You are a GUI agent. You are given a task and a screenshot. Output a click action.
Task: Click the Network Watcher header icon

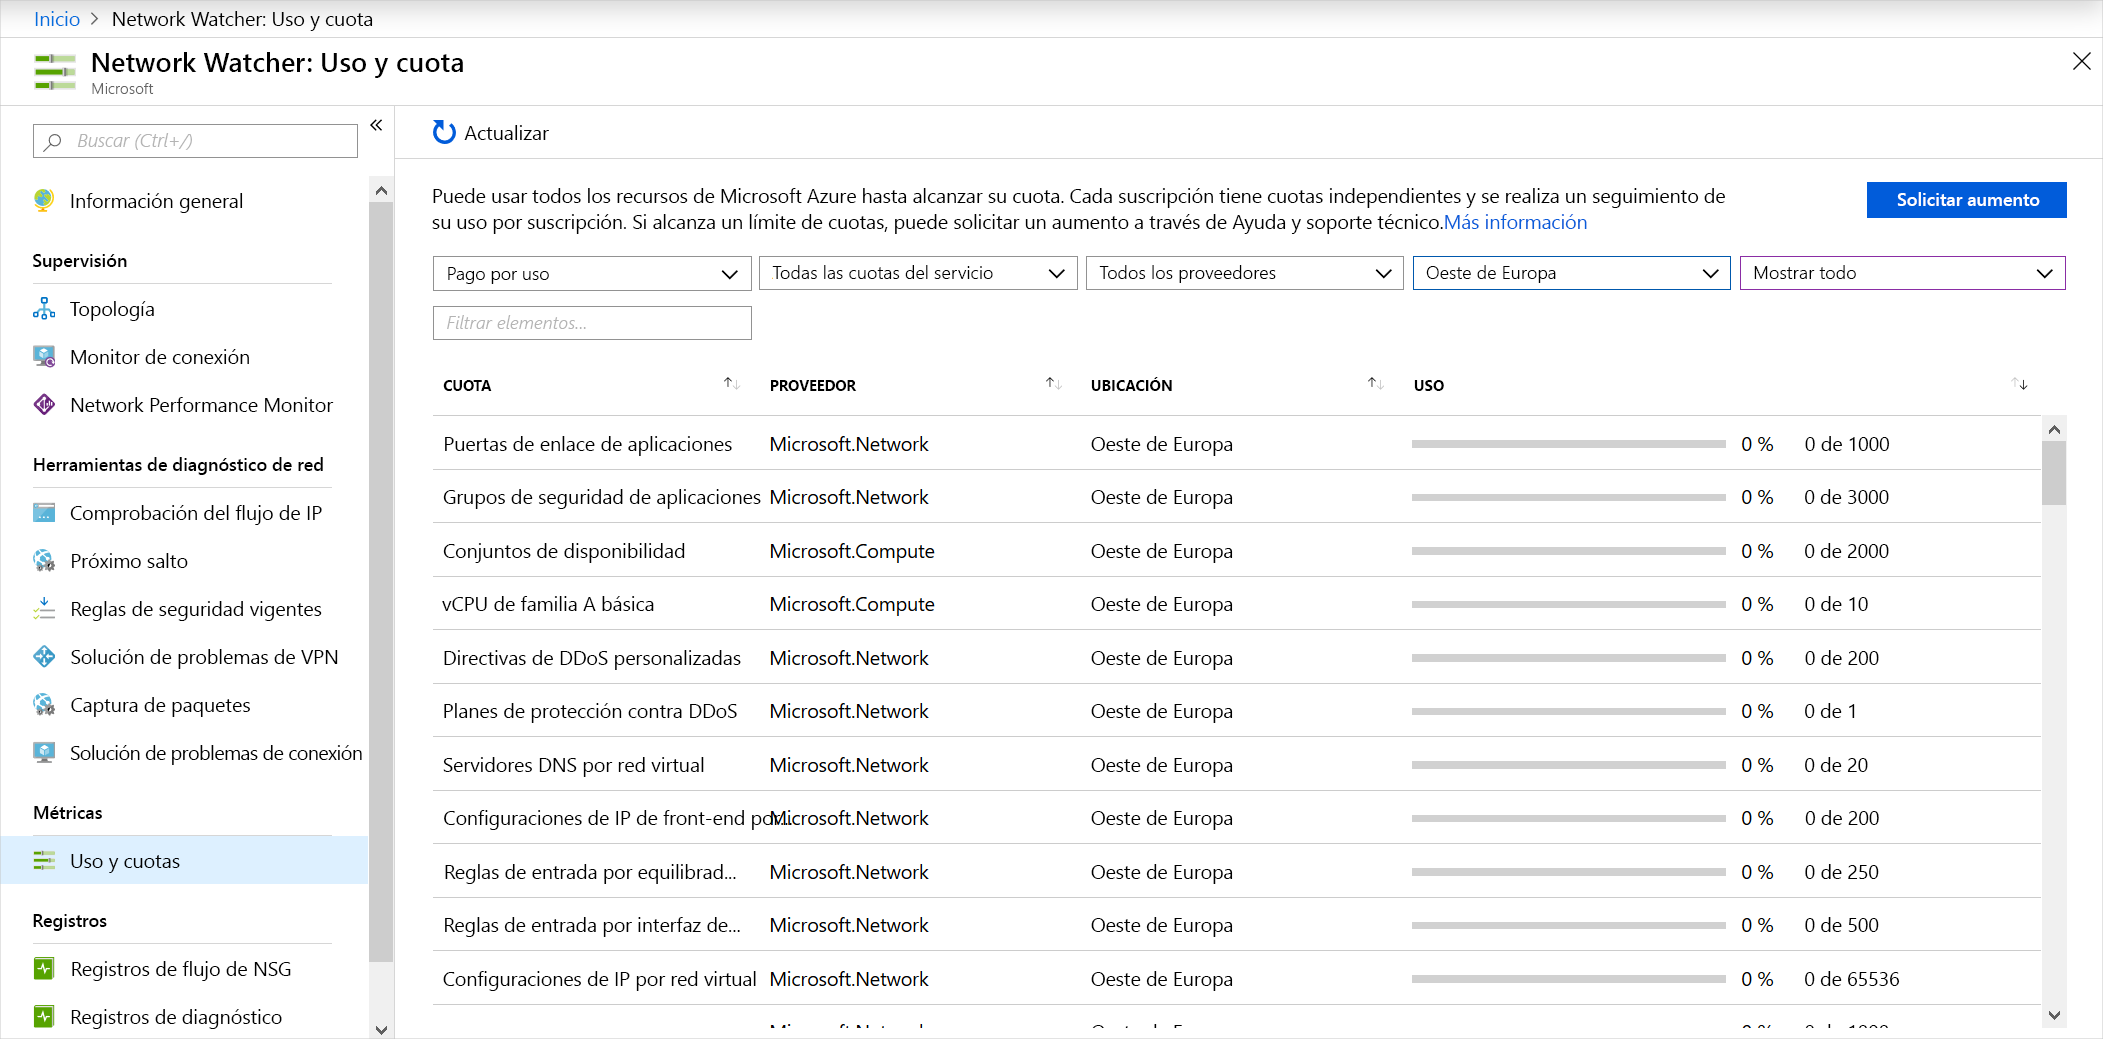coord(55,72)
